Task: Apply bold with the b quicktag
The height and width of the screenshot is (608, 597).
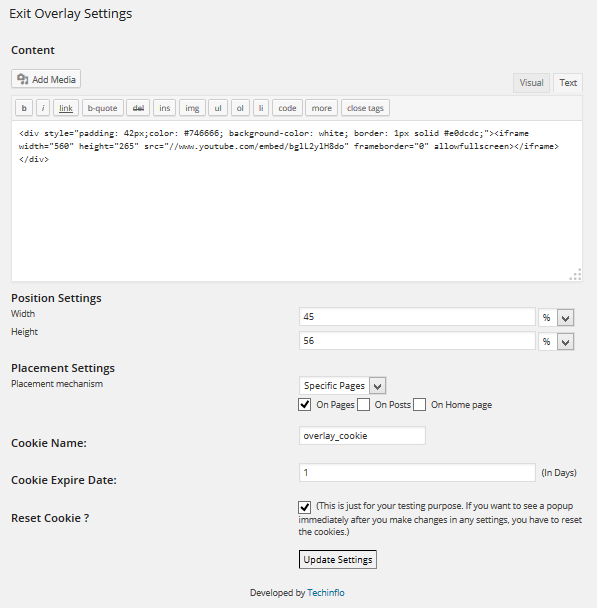Action: point(24,108)
